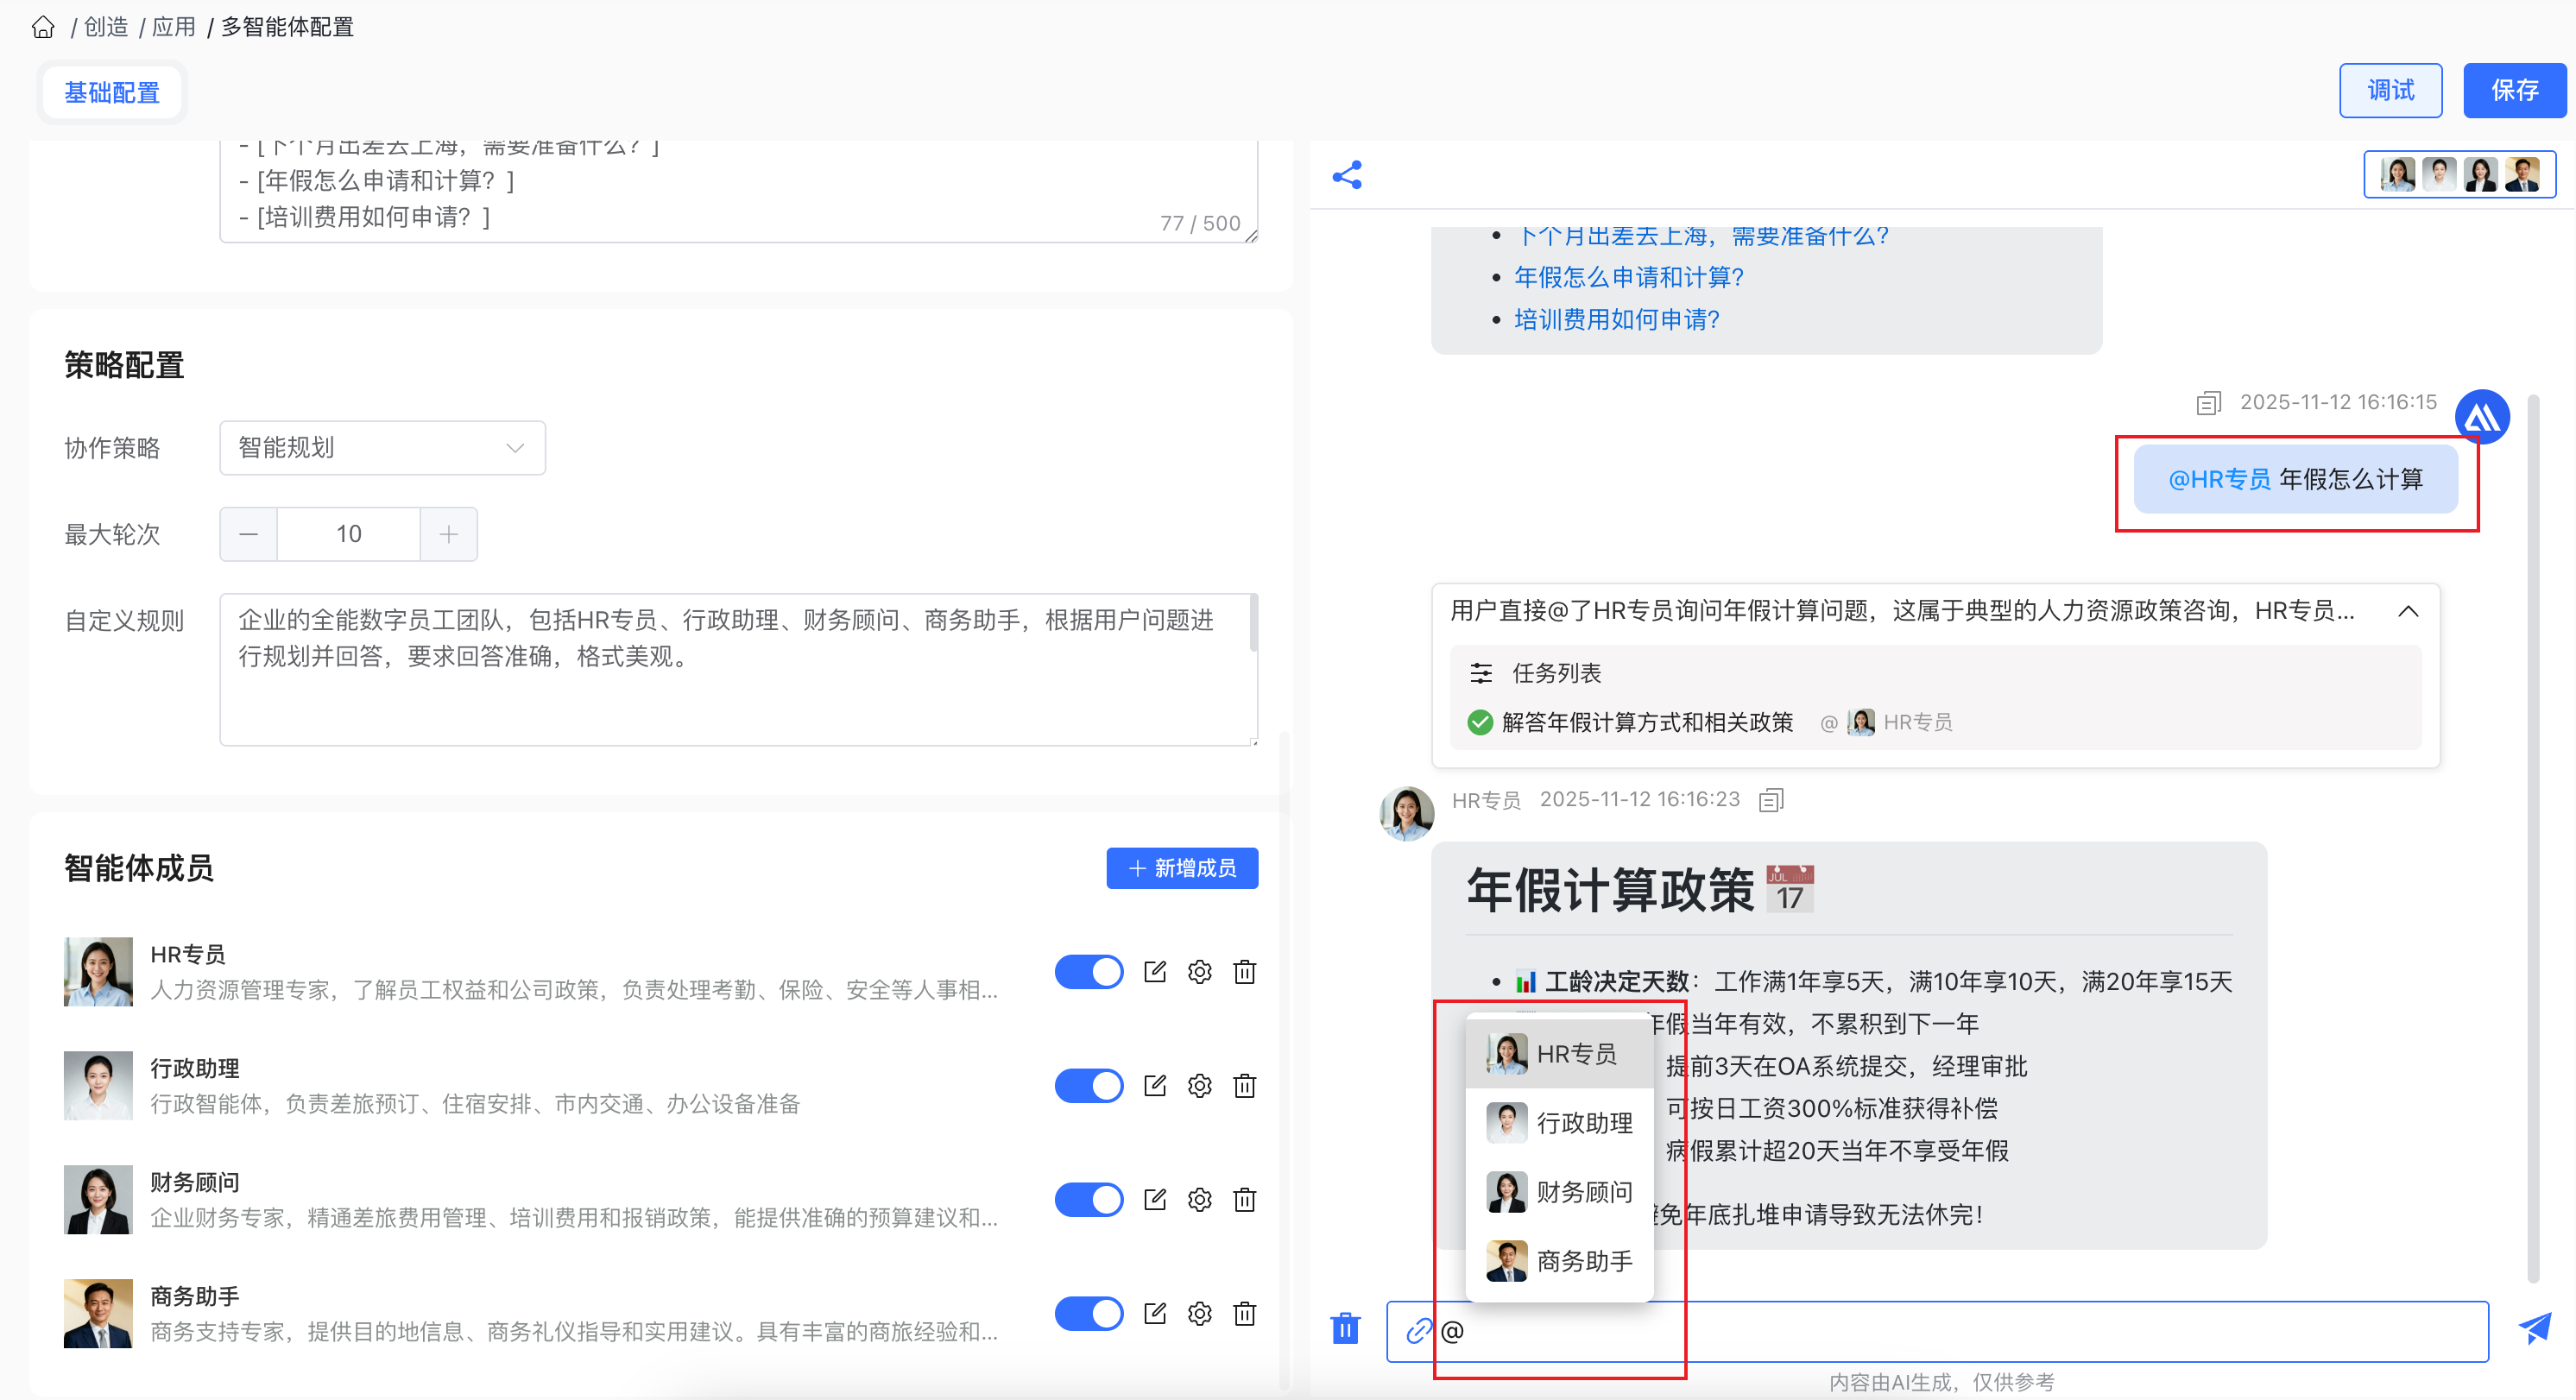
Task: Open the 协作策略 dropdown
Action: coord(382,447)
